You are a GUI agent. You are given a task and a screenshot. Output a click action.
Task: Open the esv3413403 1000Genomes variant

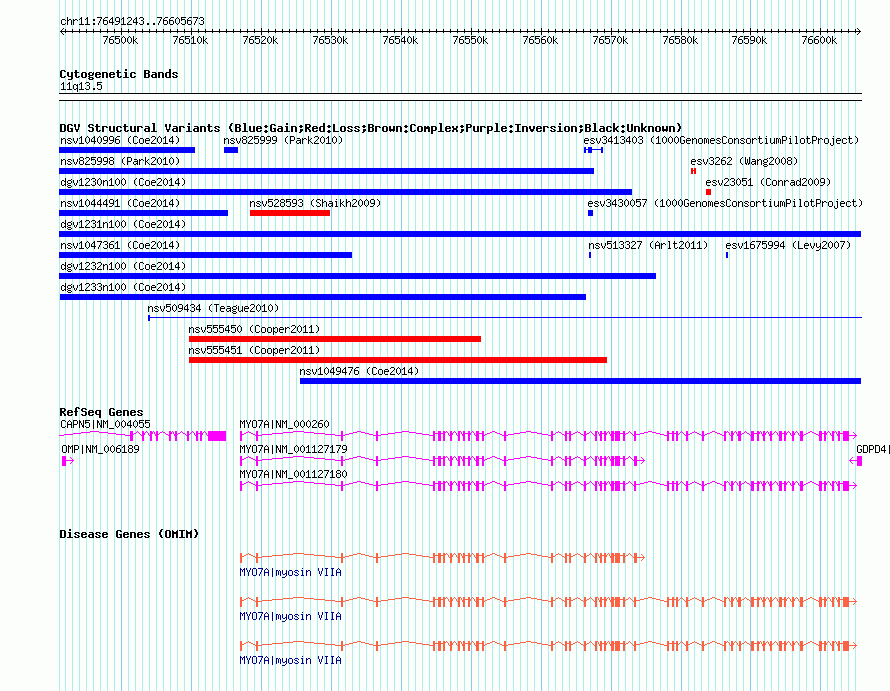pyautogui.click(x=593, y=150)
